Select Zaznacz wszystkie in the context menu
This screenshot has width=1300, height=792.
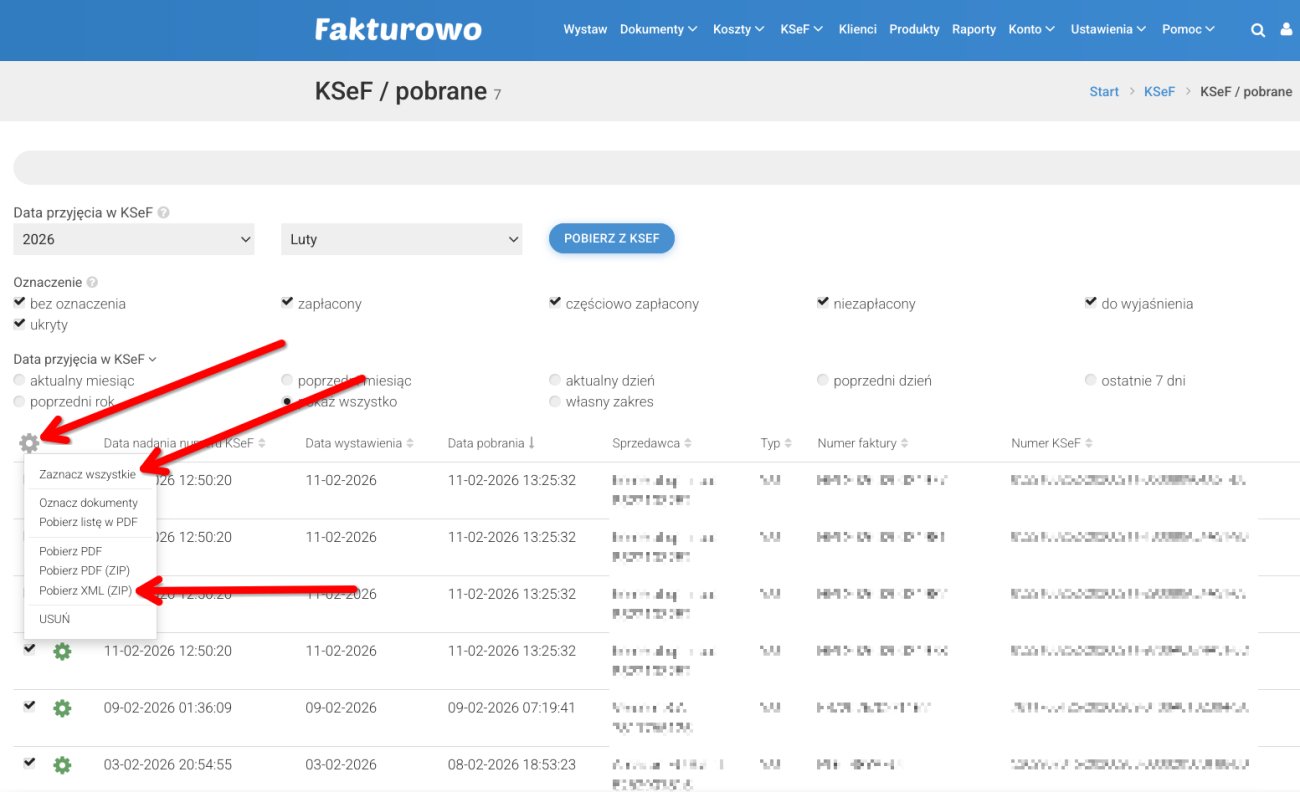87,475
